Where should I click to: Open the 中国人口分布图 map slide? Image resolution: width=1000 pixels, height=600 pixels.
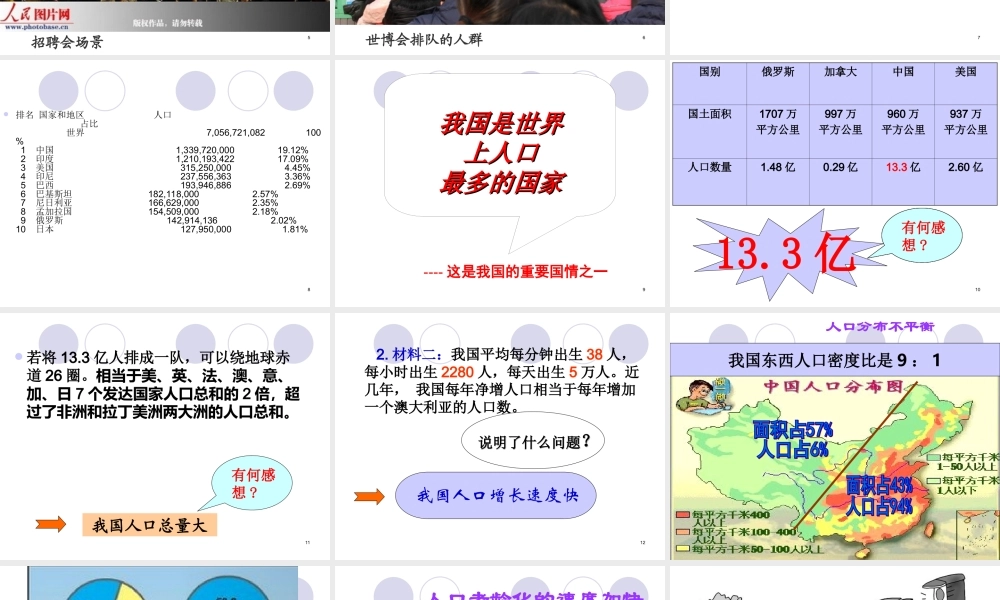[835, 436]
